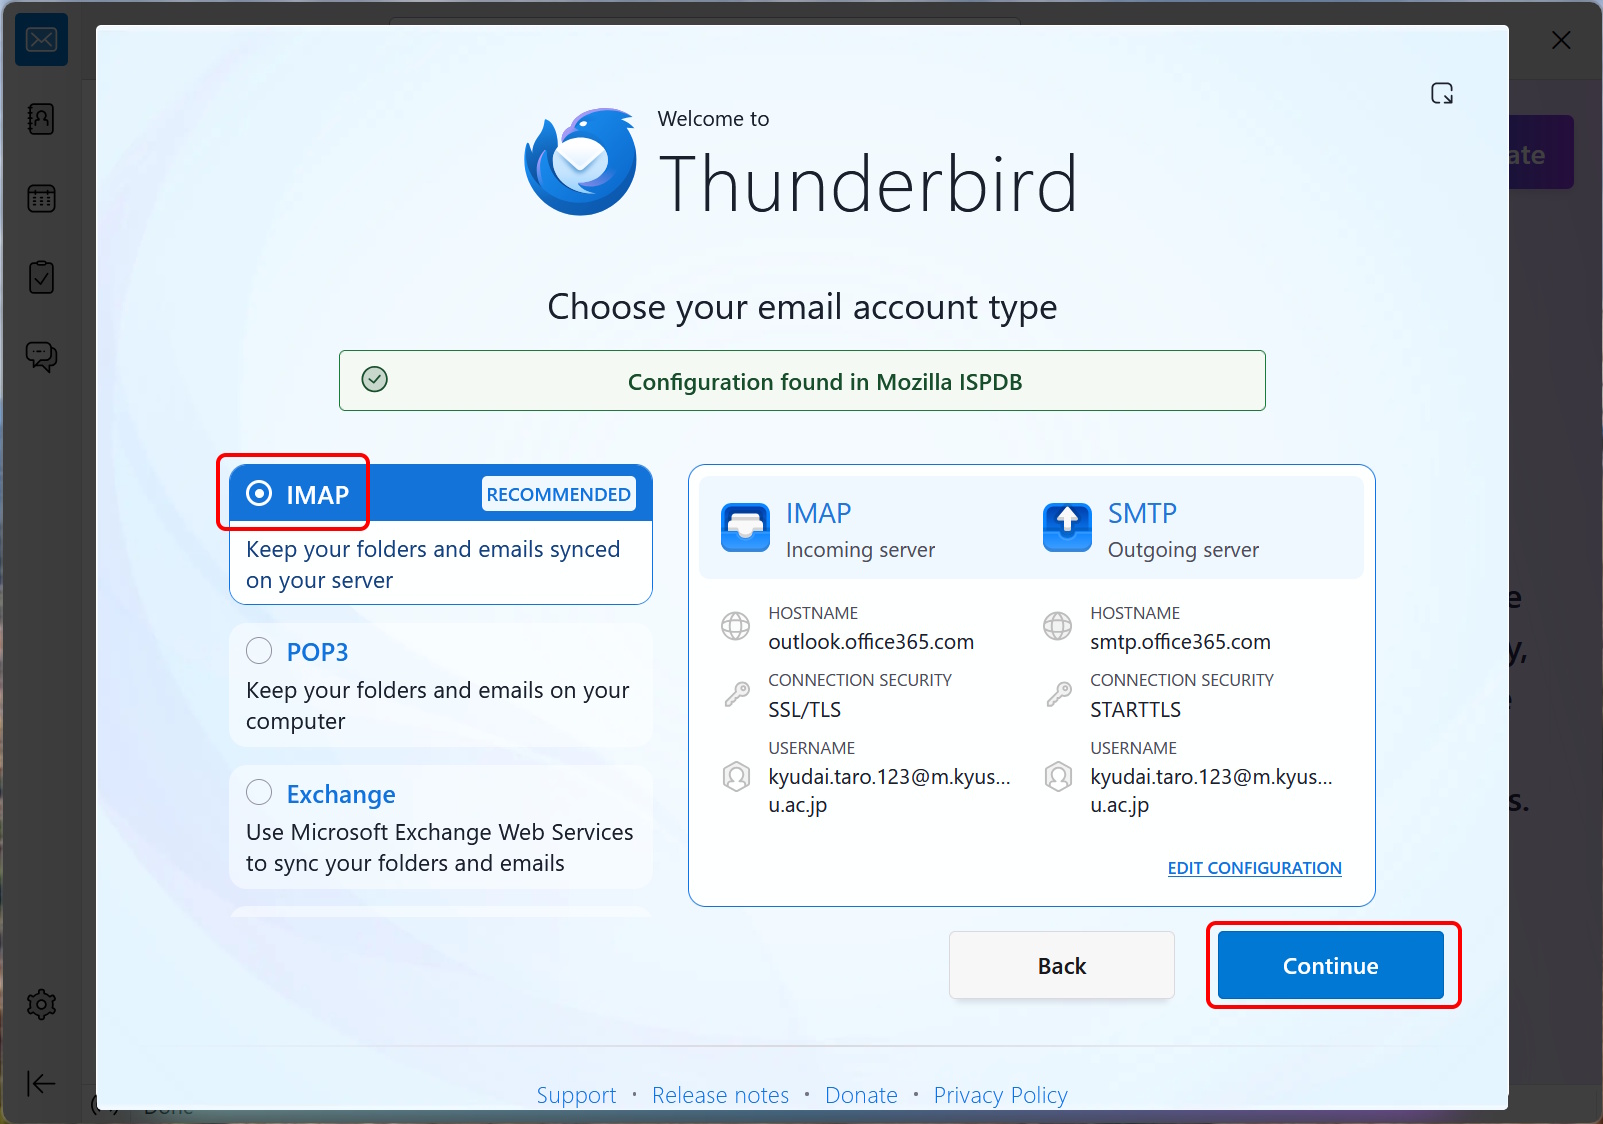This screenshot has height=1124, width=1603.
Task: Select the IMAP radio button
Action: (259, 493)
